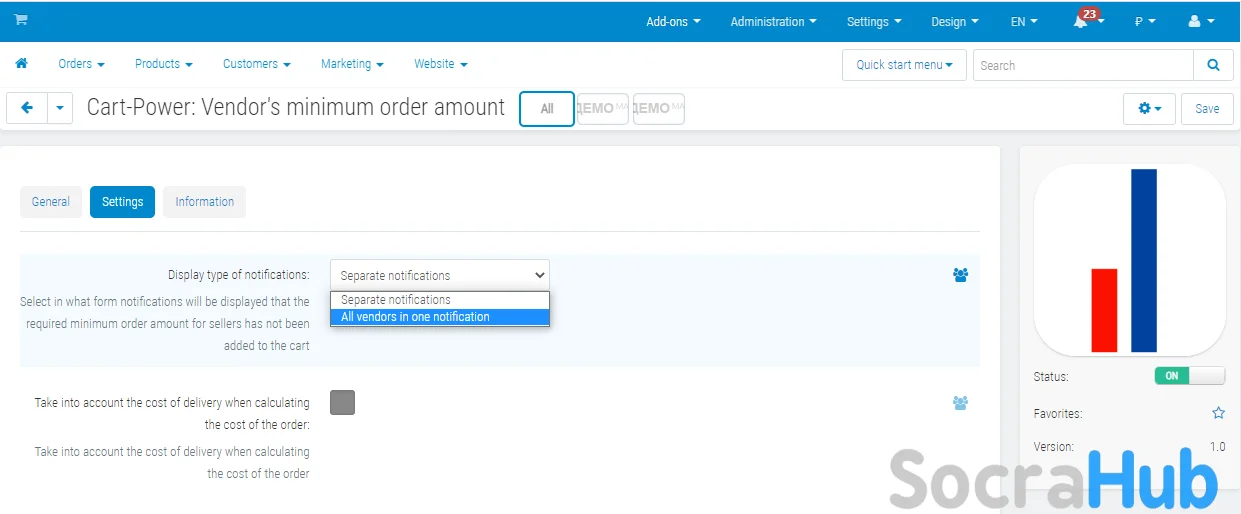Image resolution: width=1241 pixels, height=514 pixels.
Task: Open the EN language selector
Action: [x=1024, y=21]
